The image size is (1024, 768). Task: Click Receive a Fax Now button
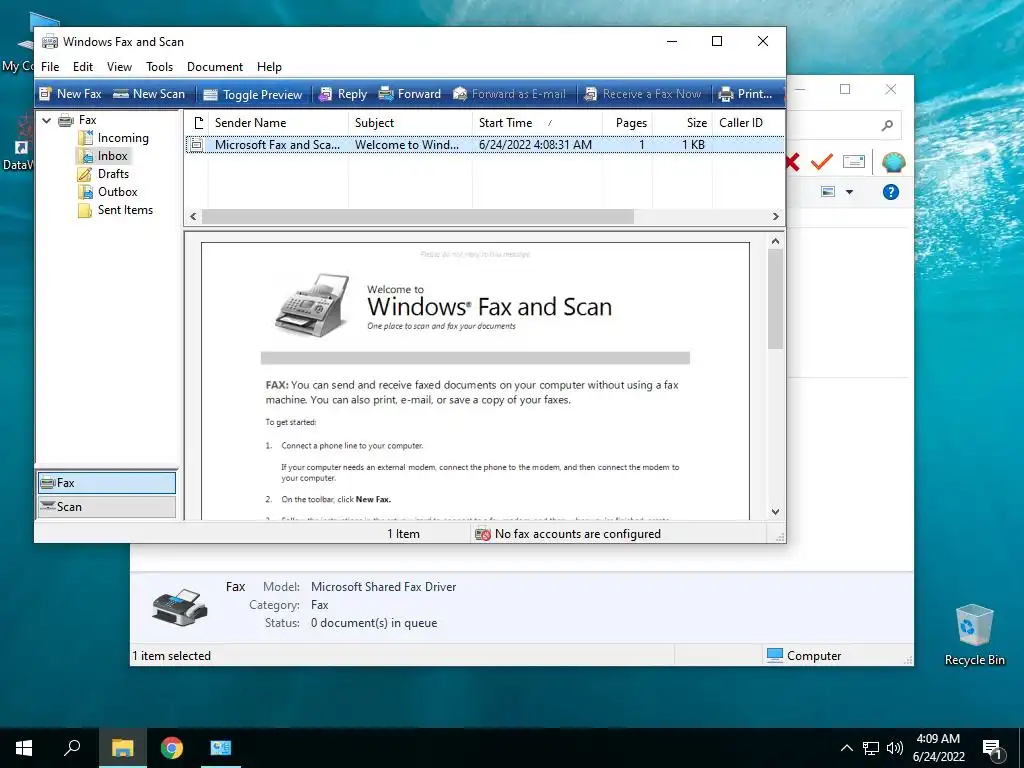[x=643, y=94]
